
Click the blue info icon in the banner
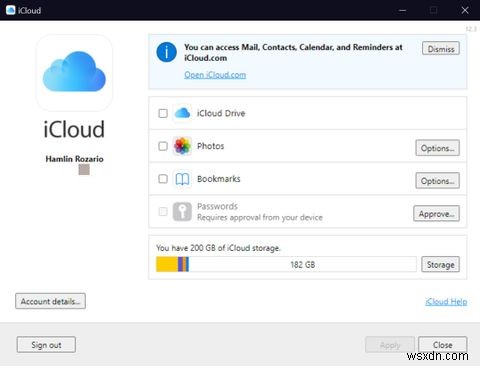point(166,52)
